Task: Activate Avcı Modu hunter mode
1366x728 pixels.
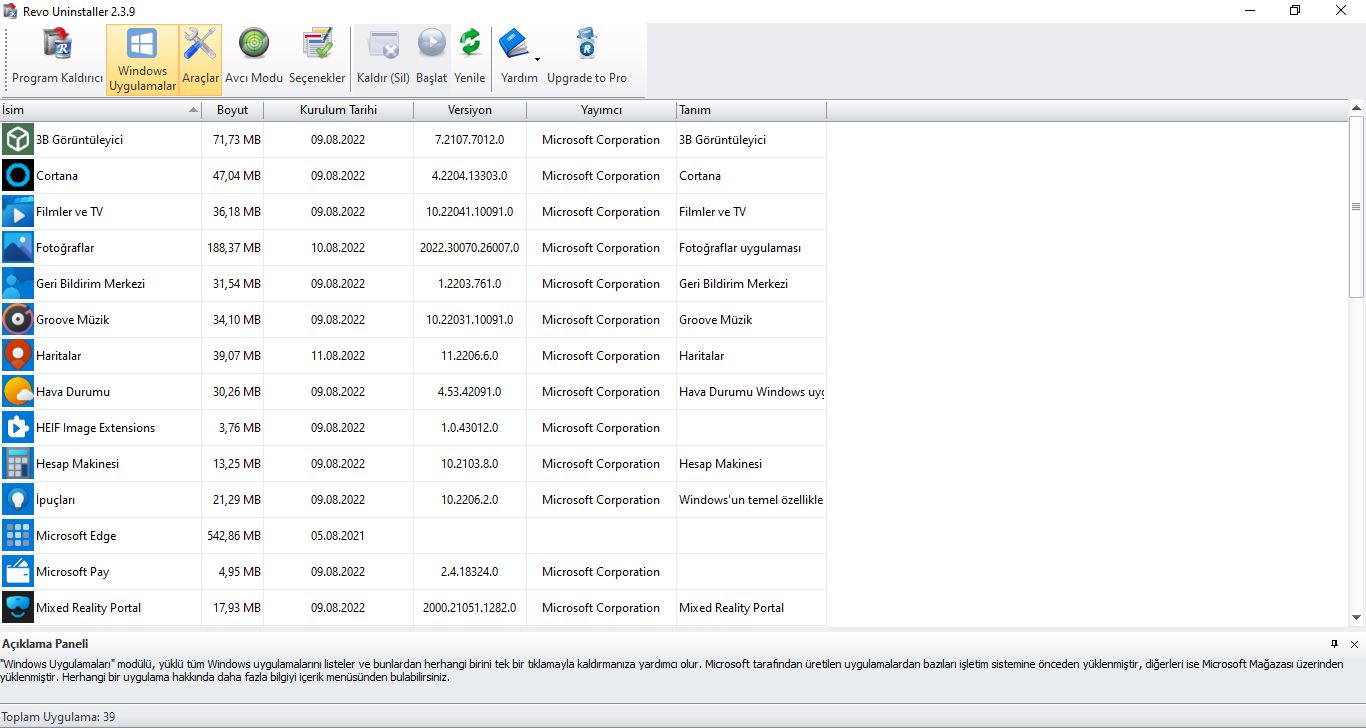Action: click(254, 59)
